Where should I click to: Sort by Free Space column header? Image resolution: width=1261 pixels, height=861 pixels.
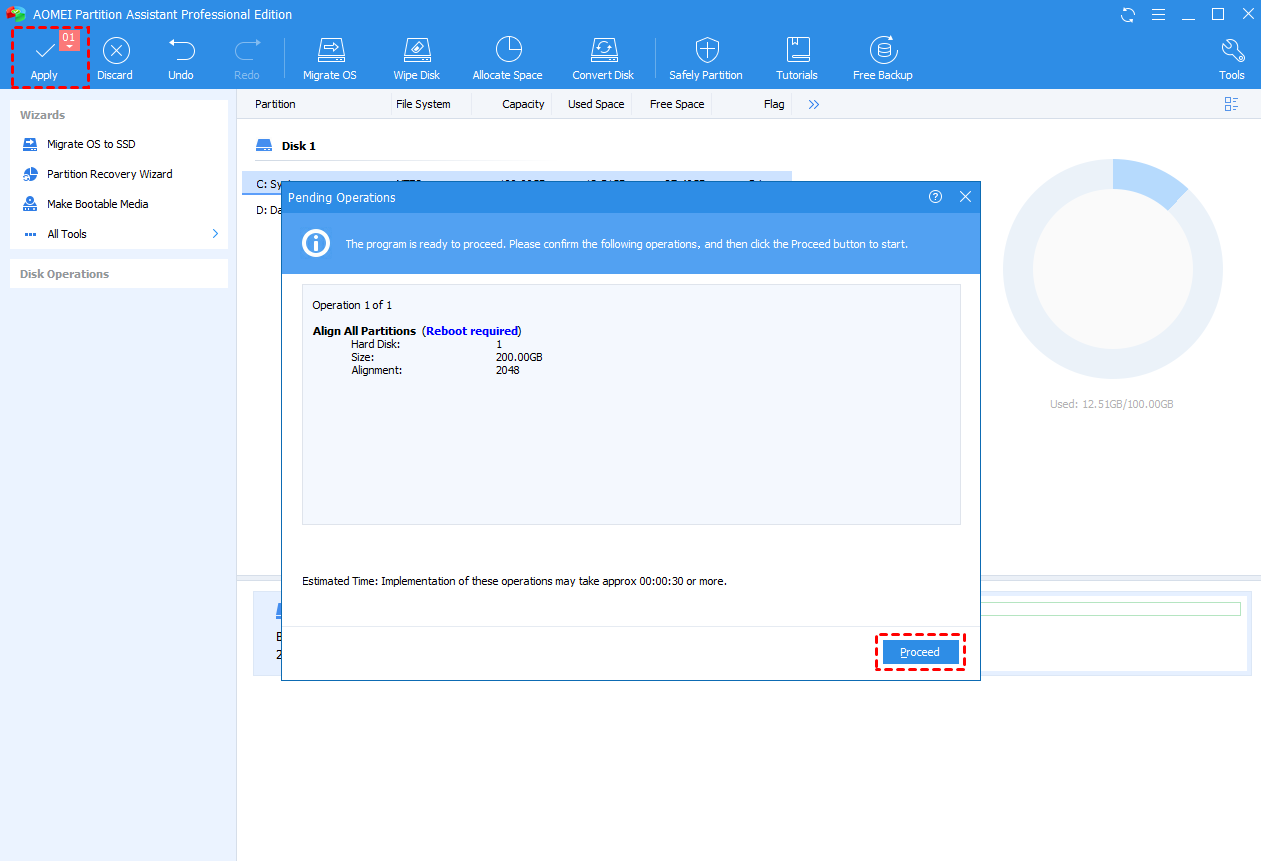677,104
